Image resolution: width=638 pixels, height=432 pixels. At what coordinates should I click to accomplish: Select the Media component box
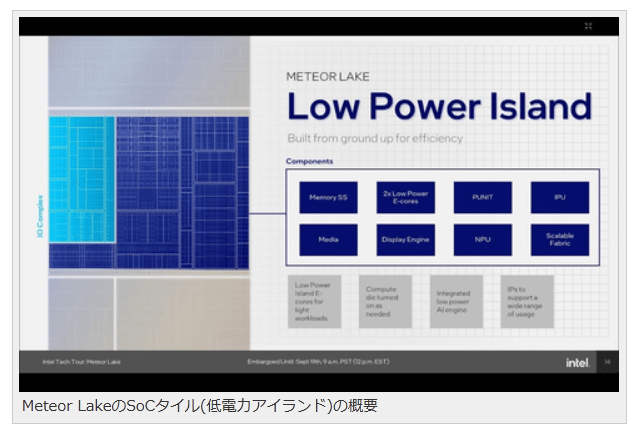[328, 240]
